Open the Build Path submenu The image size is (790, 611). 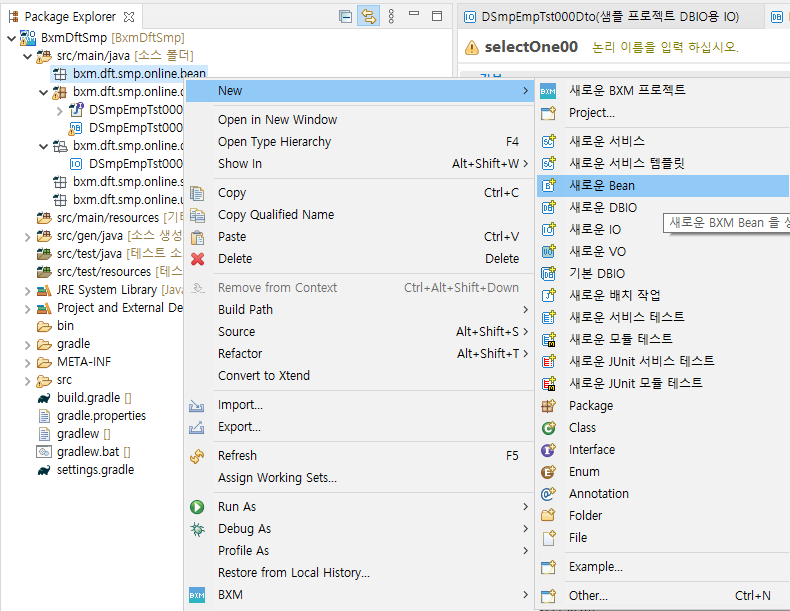(x=245, y=310)
